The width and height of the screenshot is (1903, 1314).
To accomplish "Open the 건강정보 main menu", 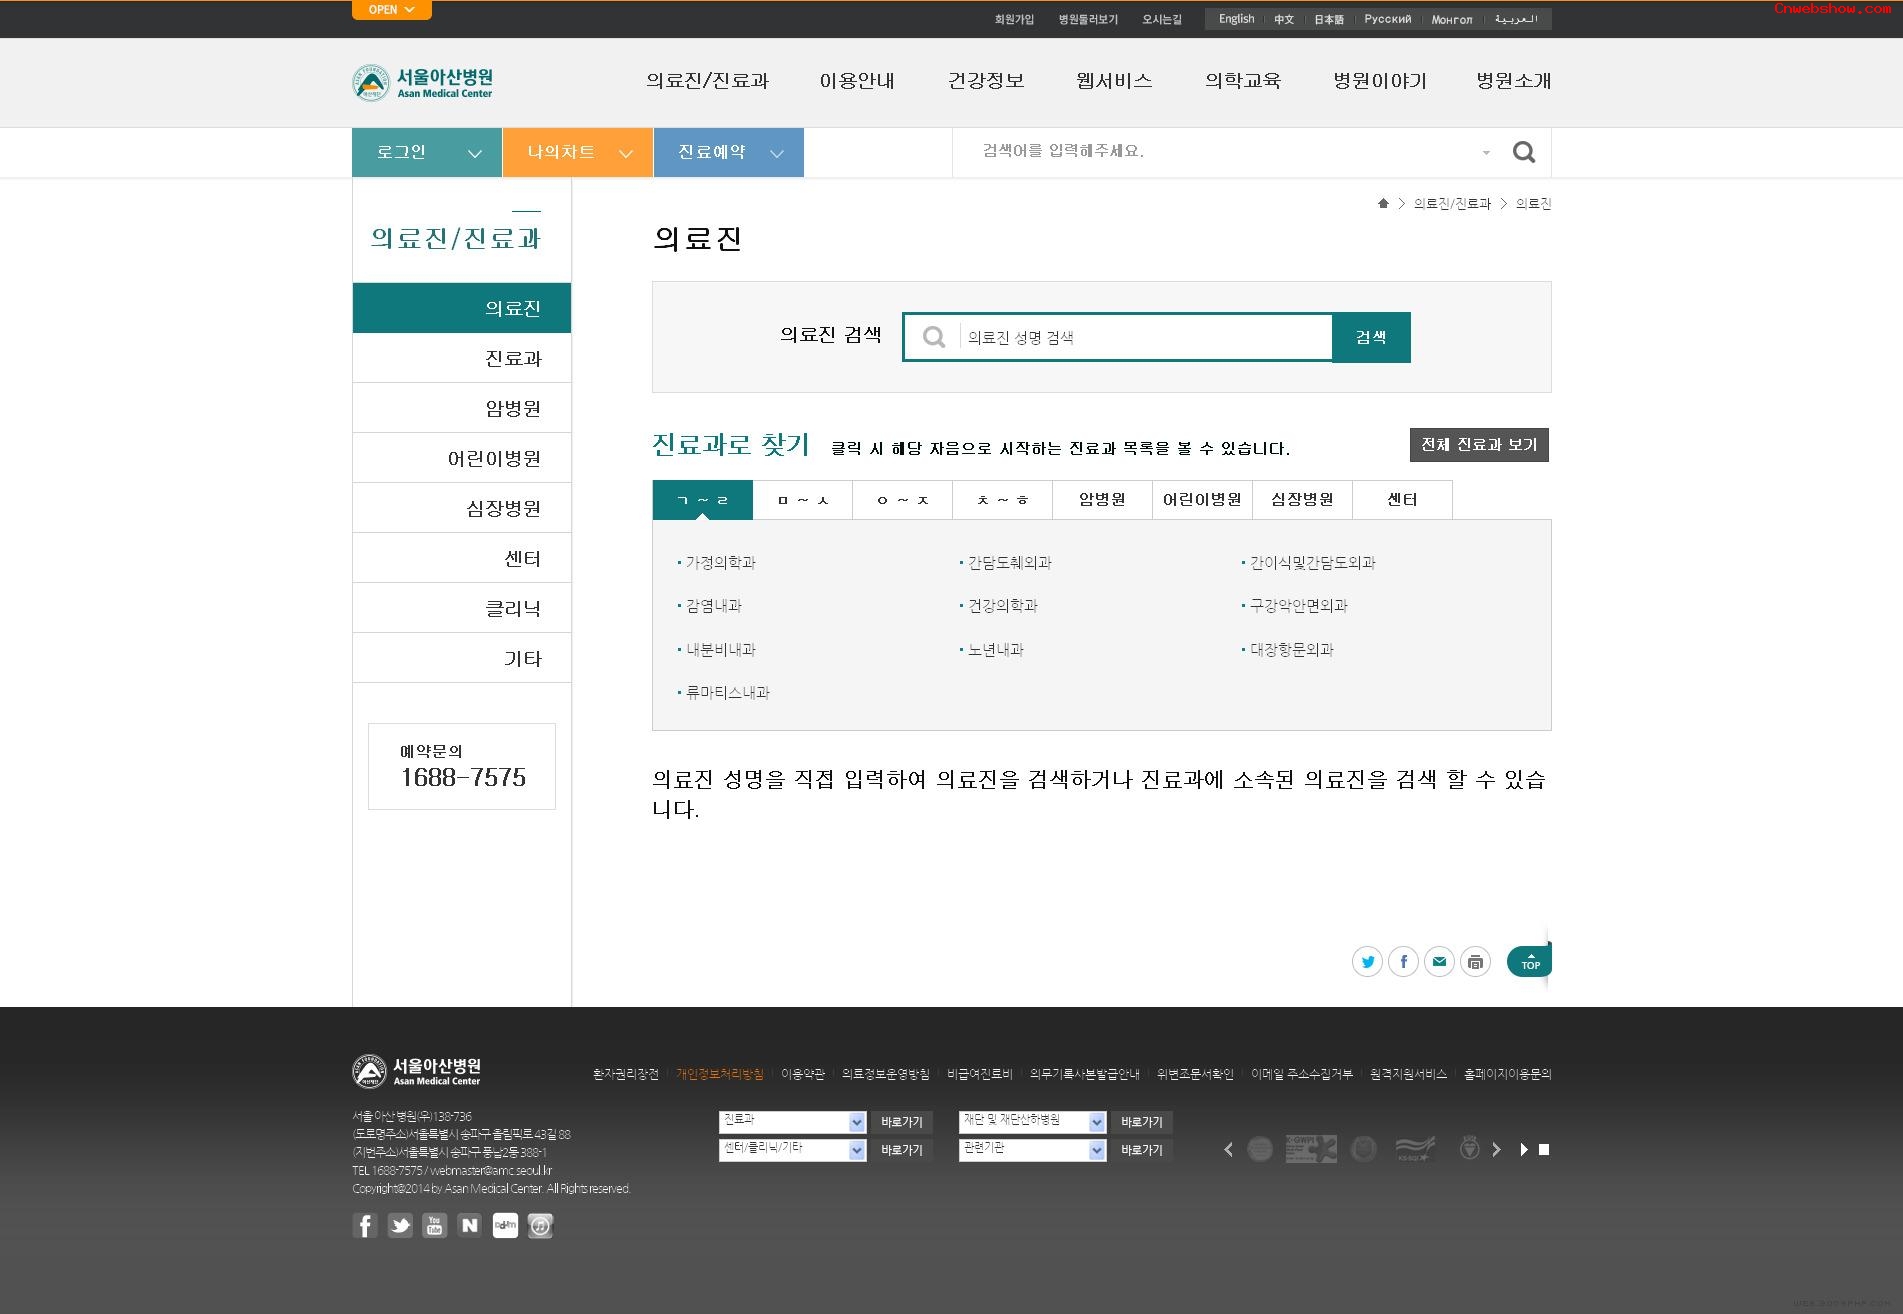I will tap(986, 81).
